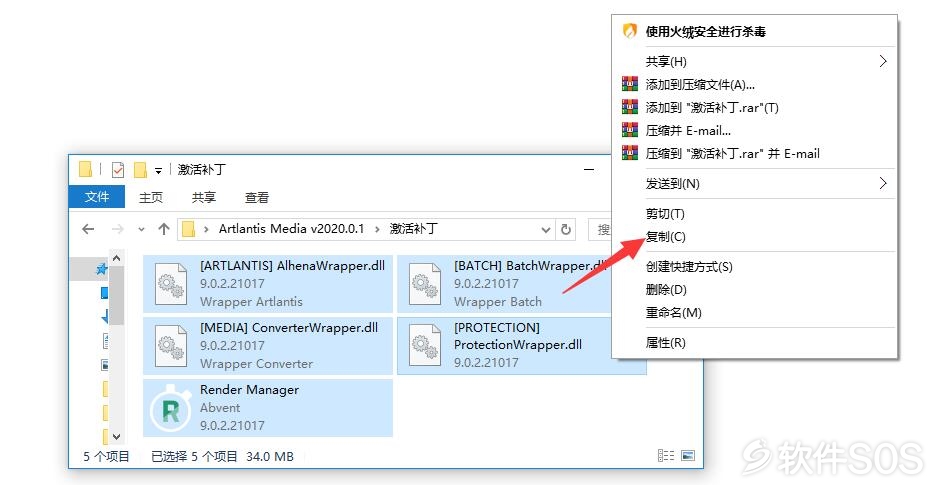Click WinRAR icon beside 添加到压缩文件(A)...
The width and height of the screenshot is (938, 485).
coord(630,84)
